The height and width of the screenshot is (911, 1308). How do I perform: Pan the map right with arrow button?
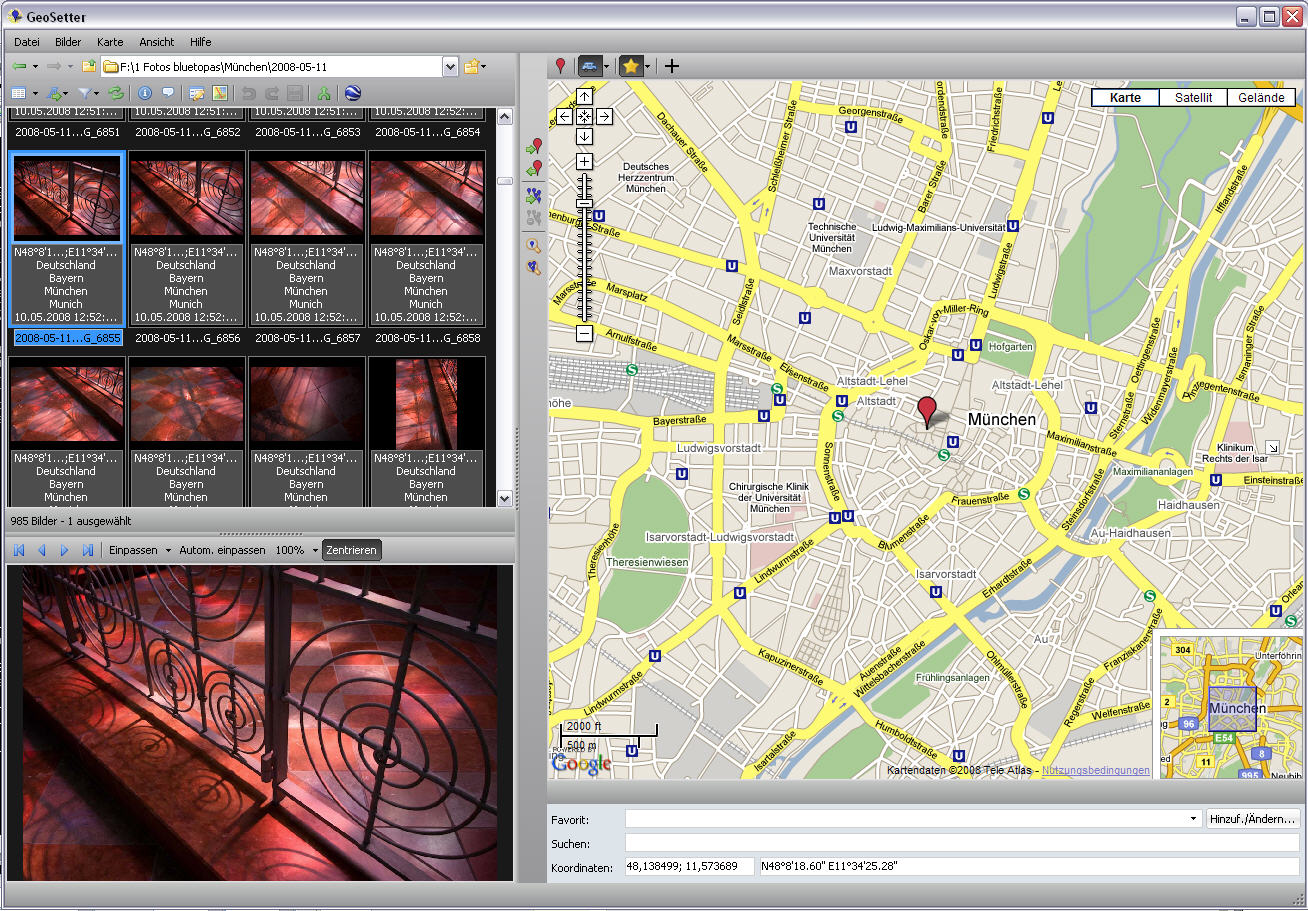pyautogui.click(x=604, y=116)
